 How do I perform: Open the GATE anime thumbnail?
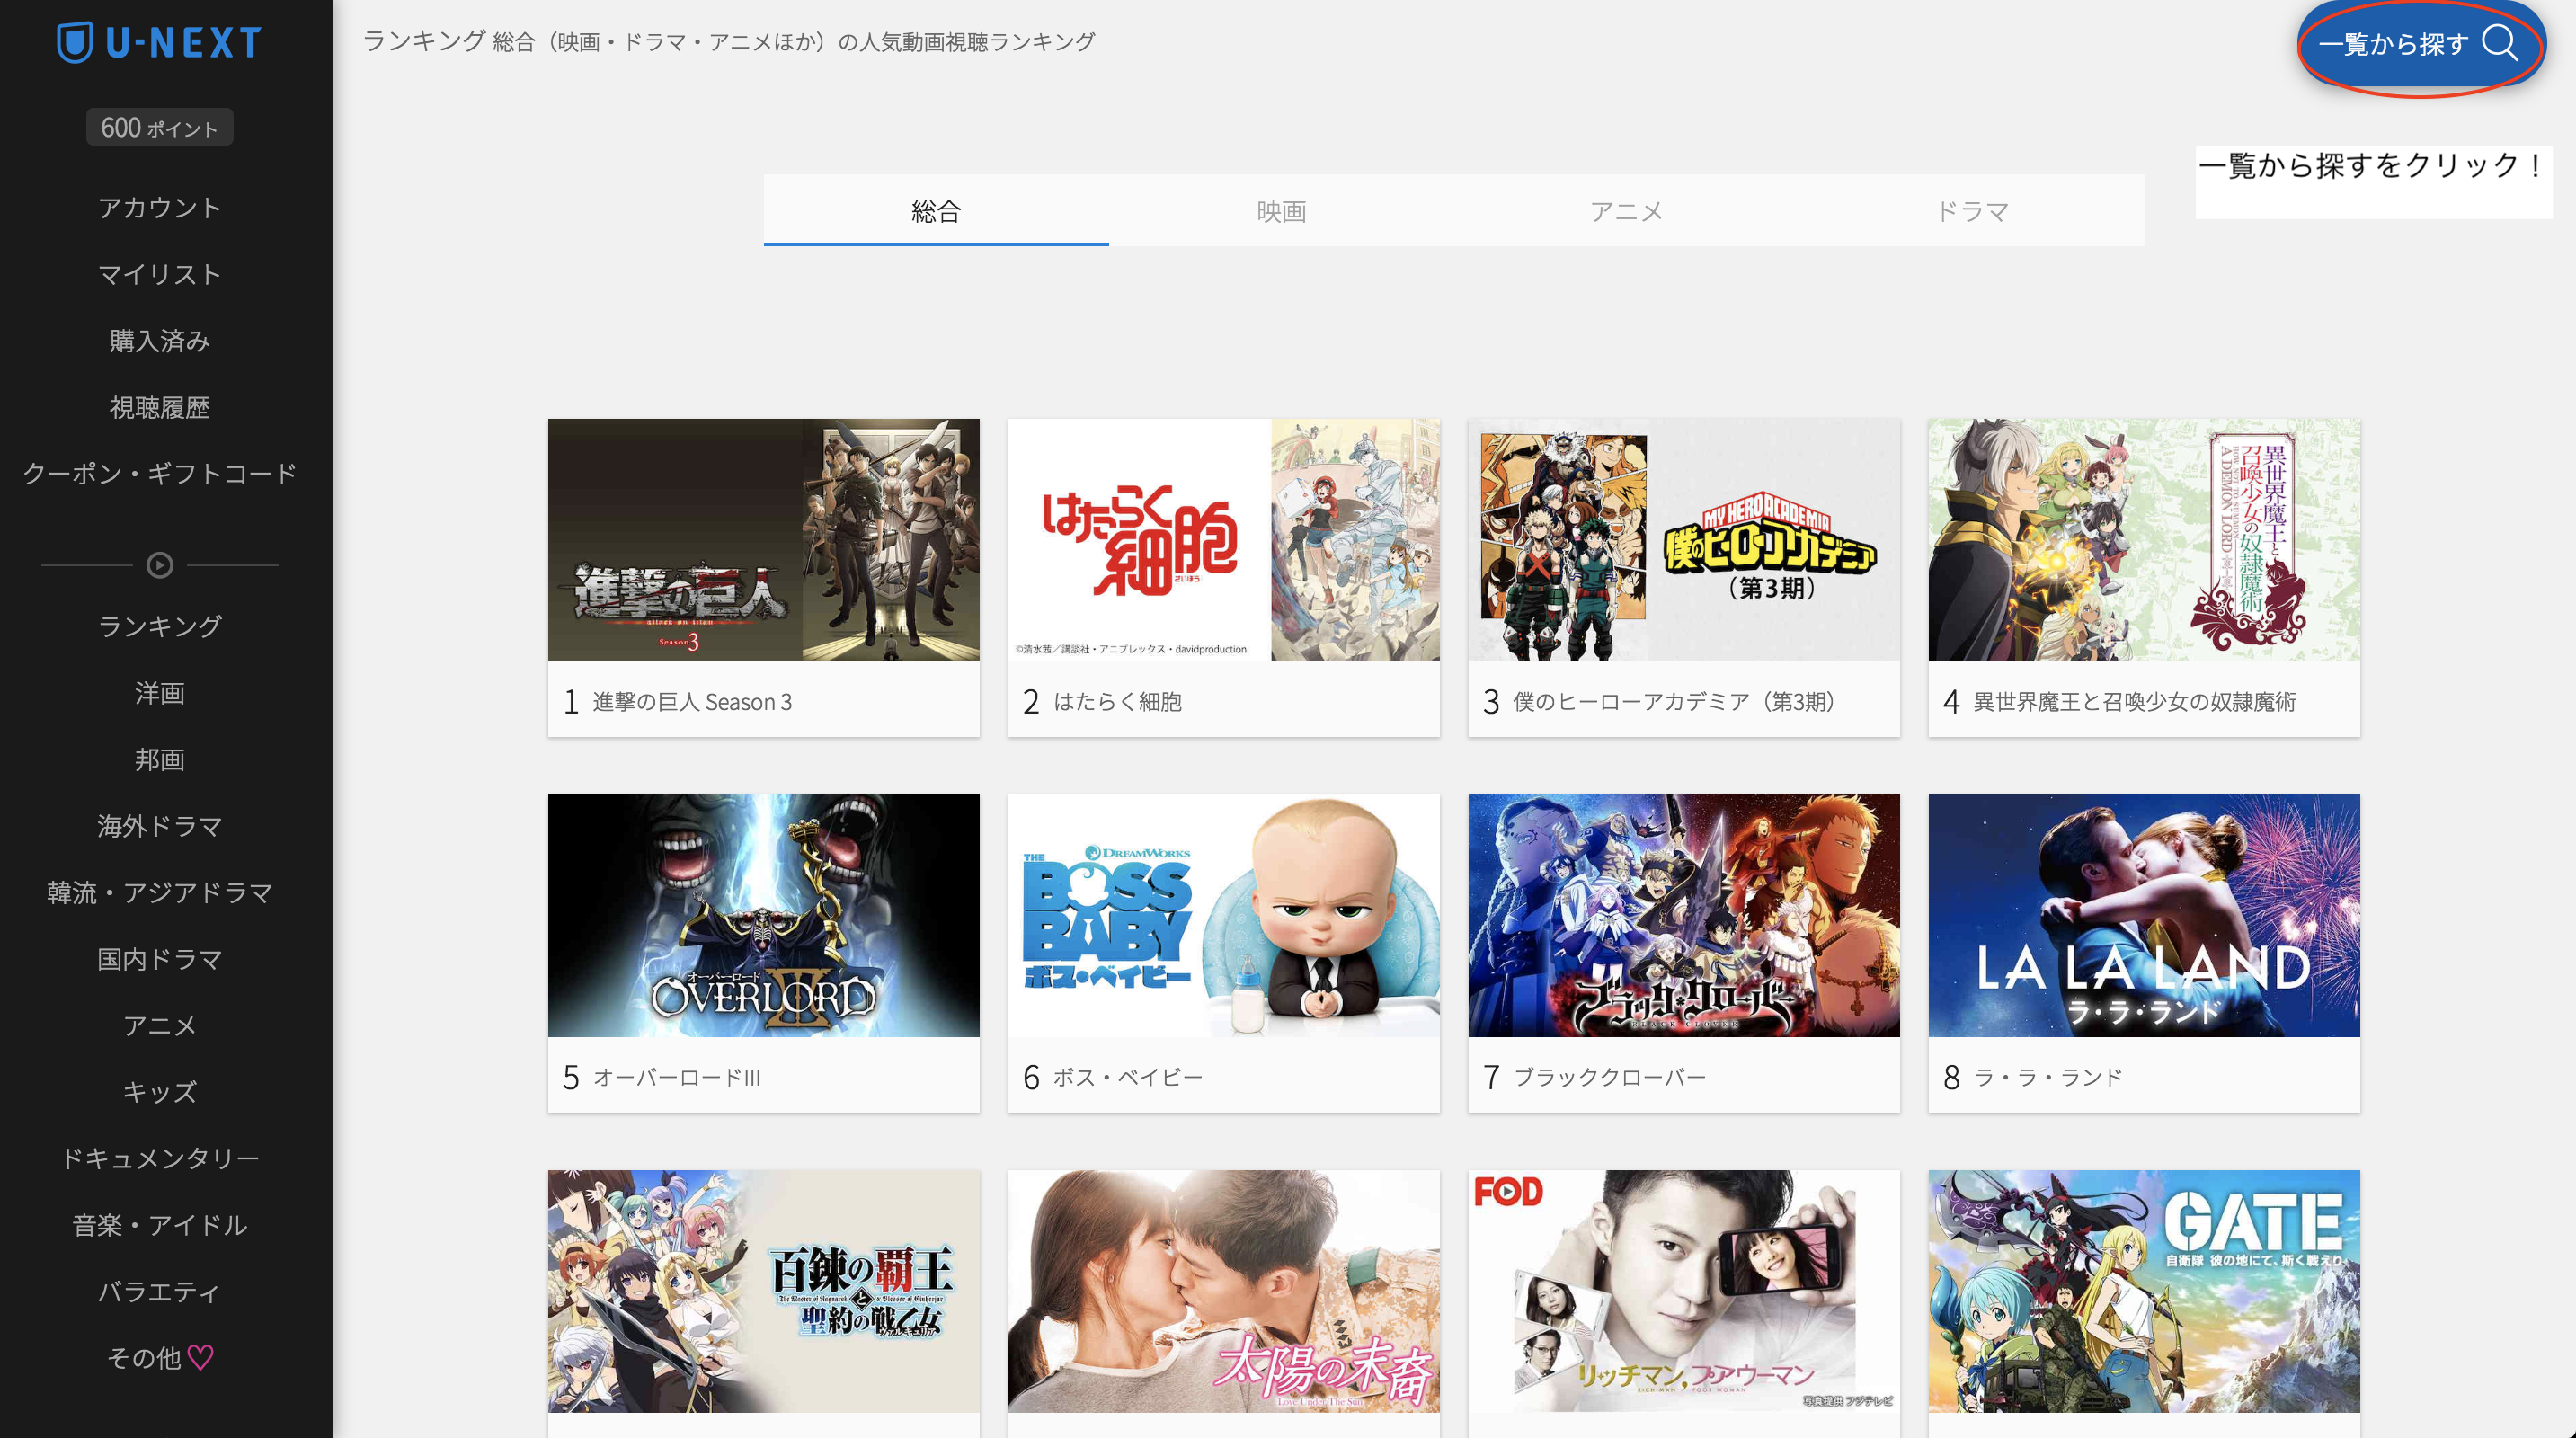[2144, 1292]
